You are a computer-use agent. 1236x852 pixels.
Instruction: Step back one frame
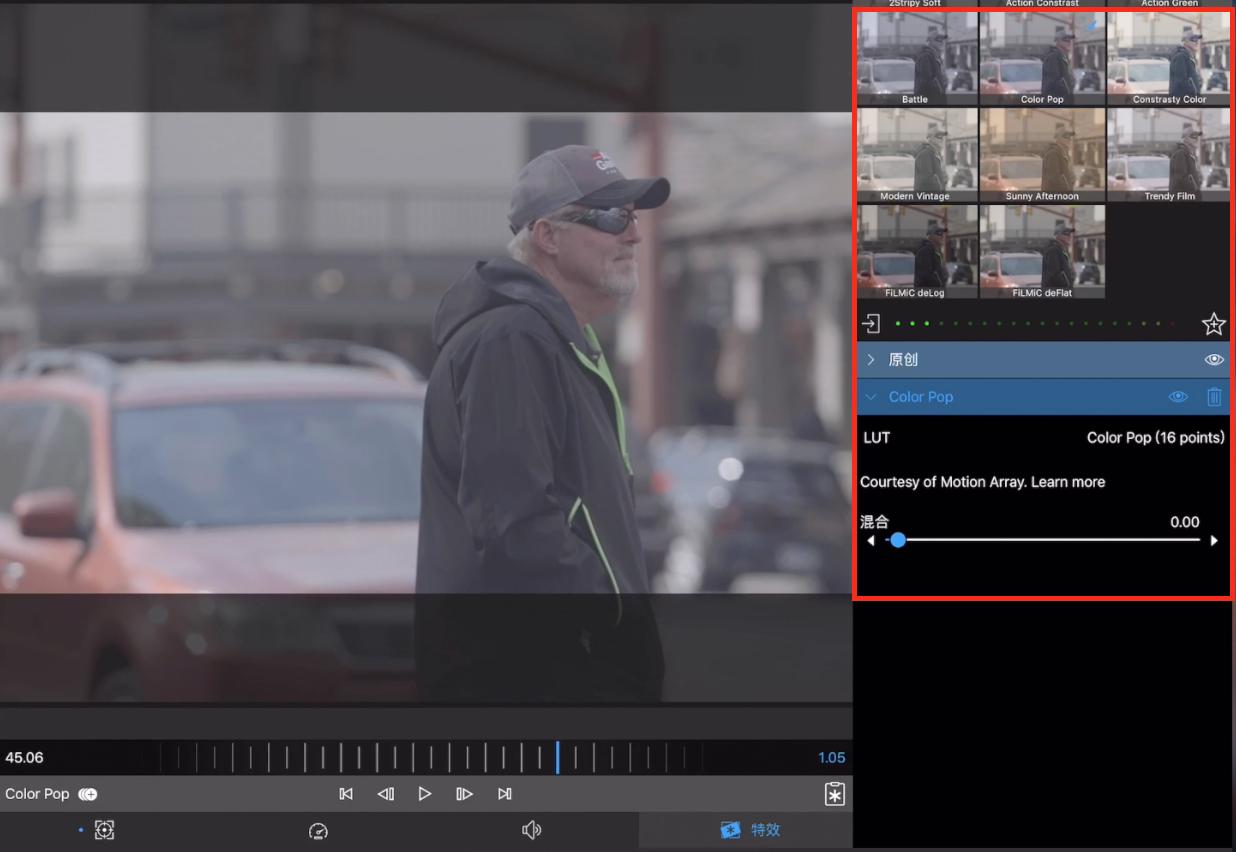tap(385, 794)
